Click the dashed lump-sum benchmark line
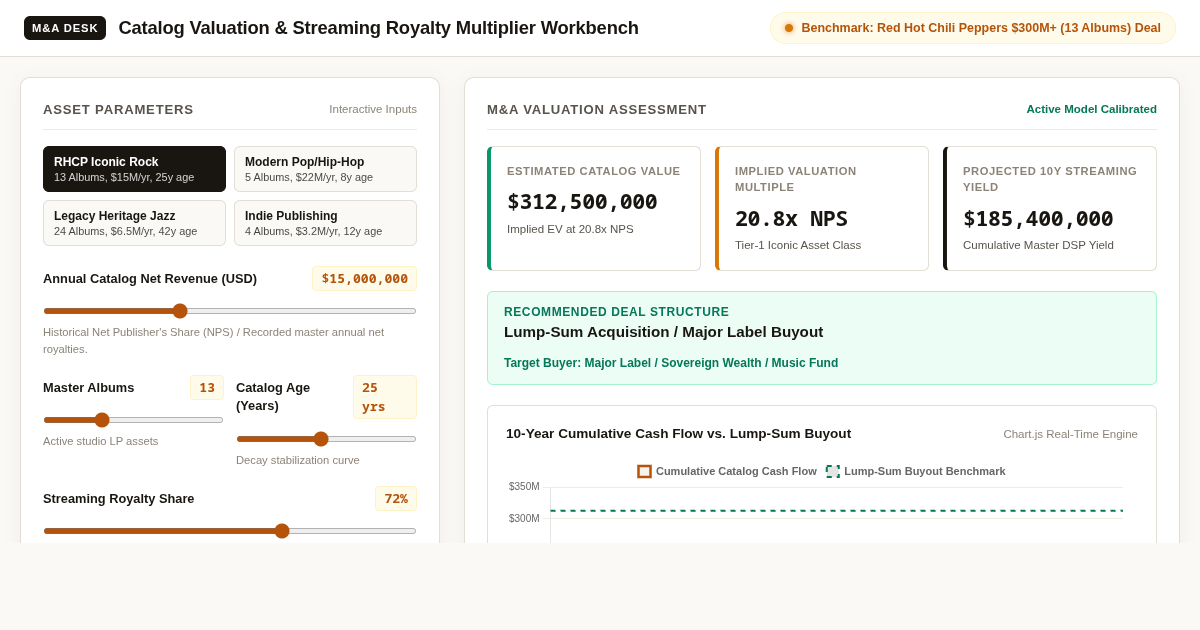Viewport: 1200px width, 630px height. 836,511
